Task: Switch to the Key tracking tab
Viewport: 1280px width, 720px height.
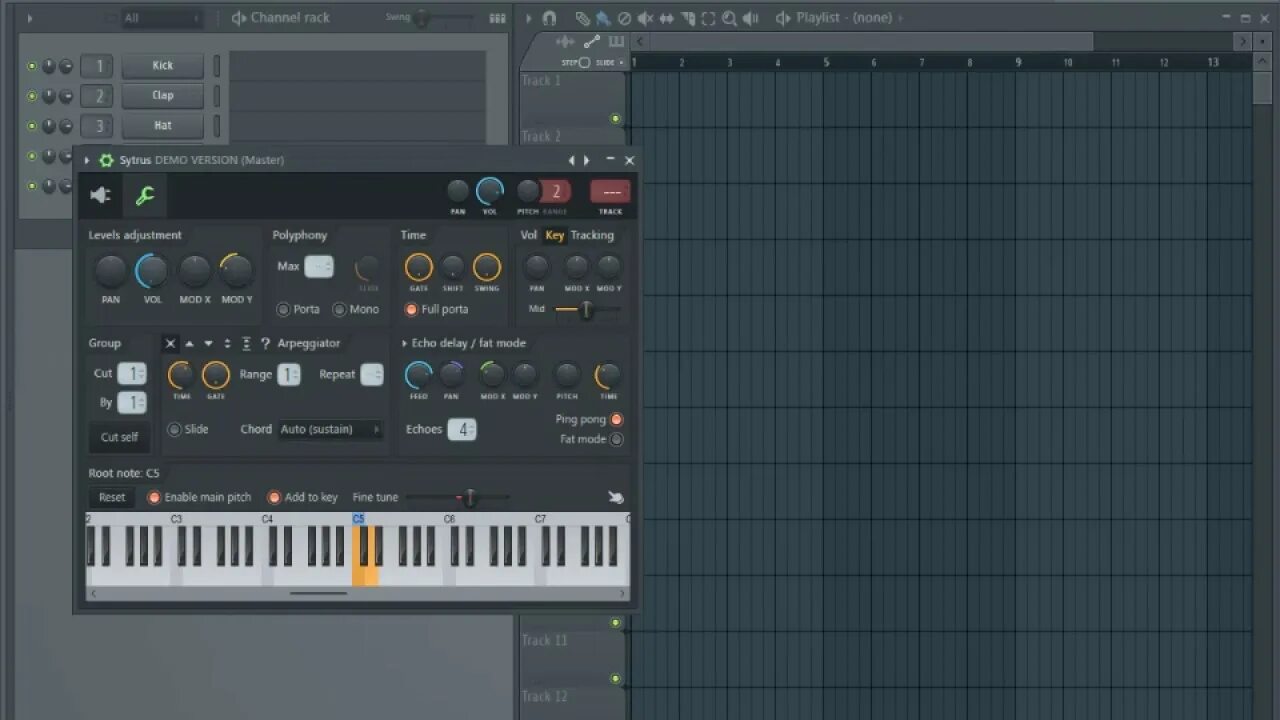Action: point(555,235)
